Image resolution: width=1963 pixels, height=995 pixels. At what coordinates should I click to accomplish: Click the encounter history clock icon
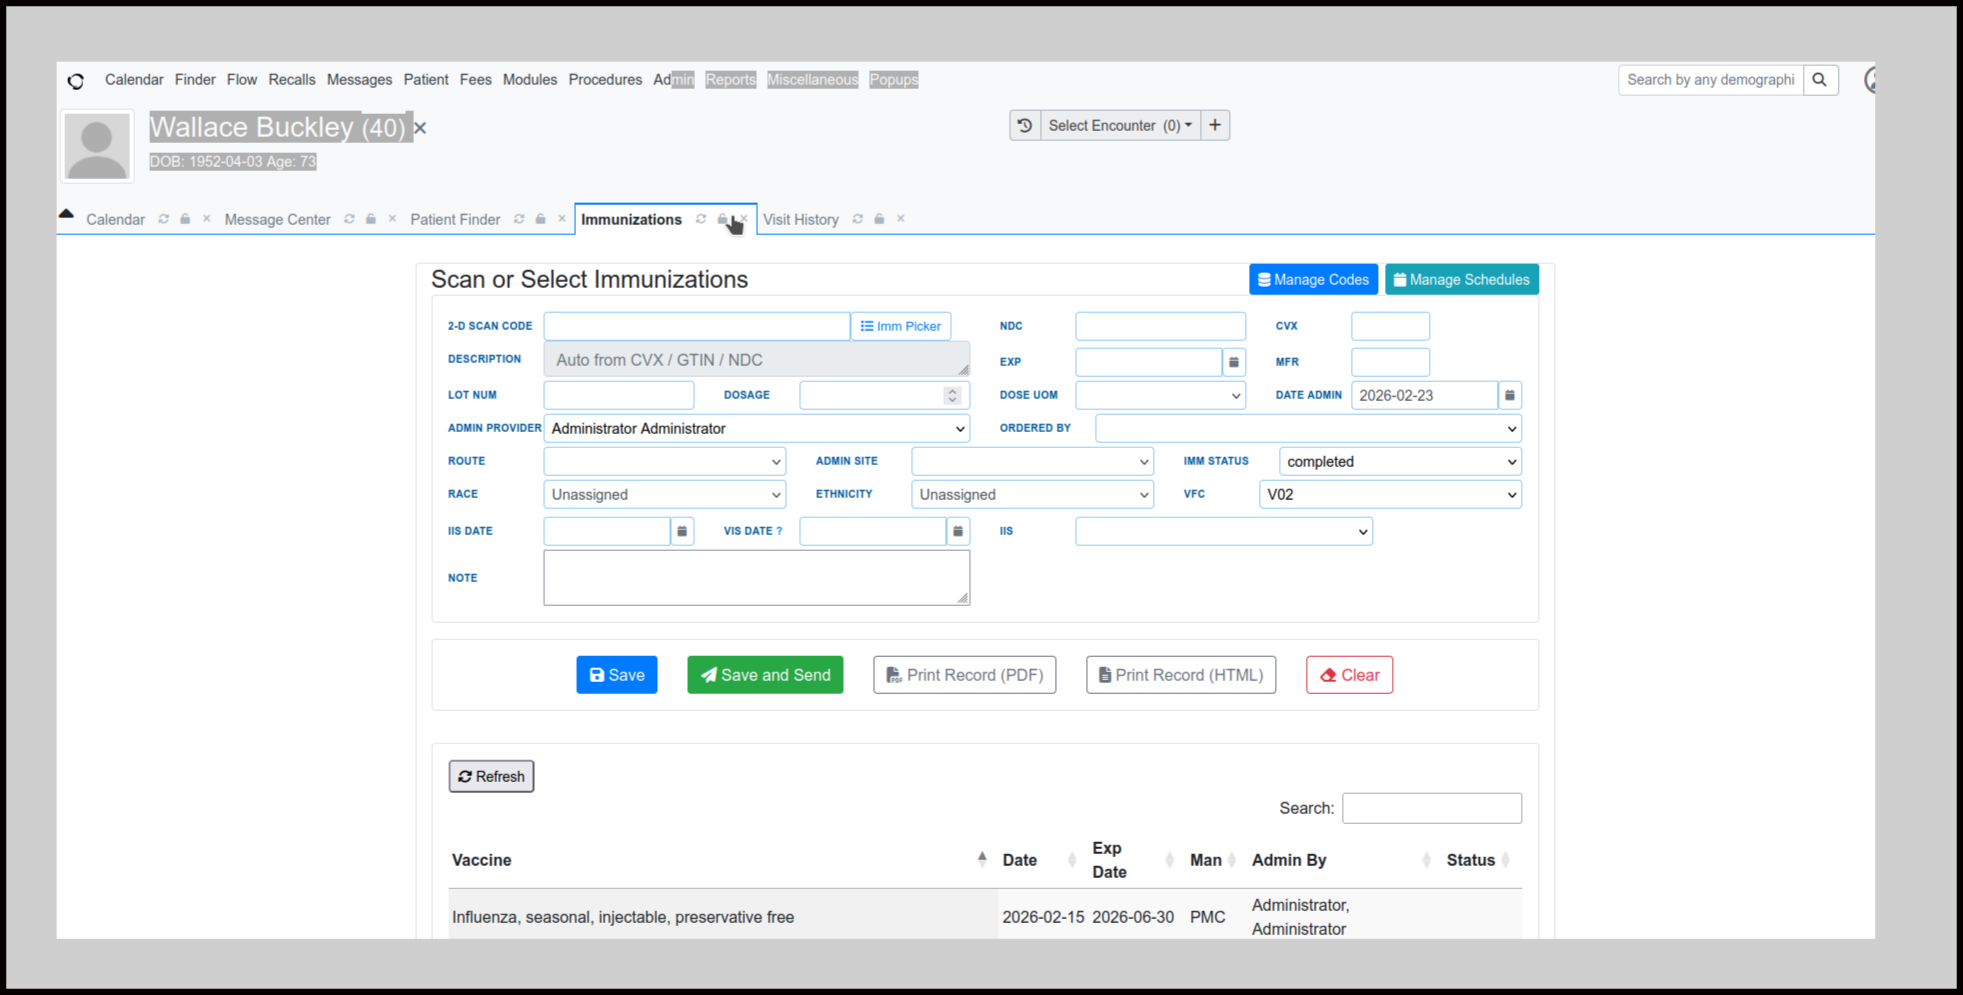coord(1025,126)
